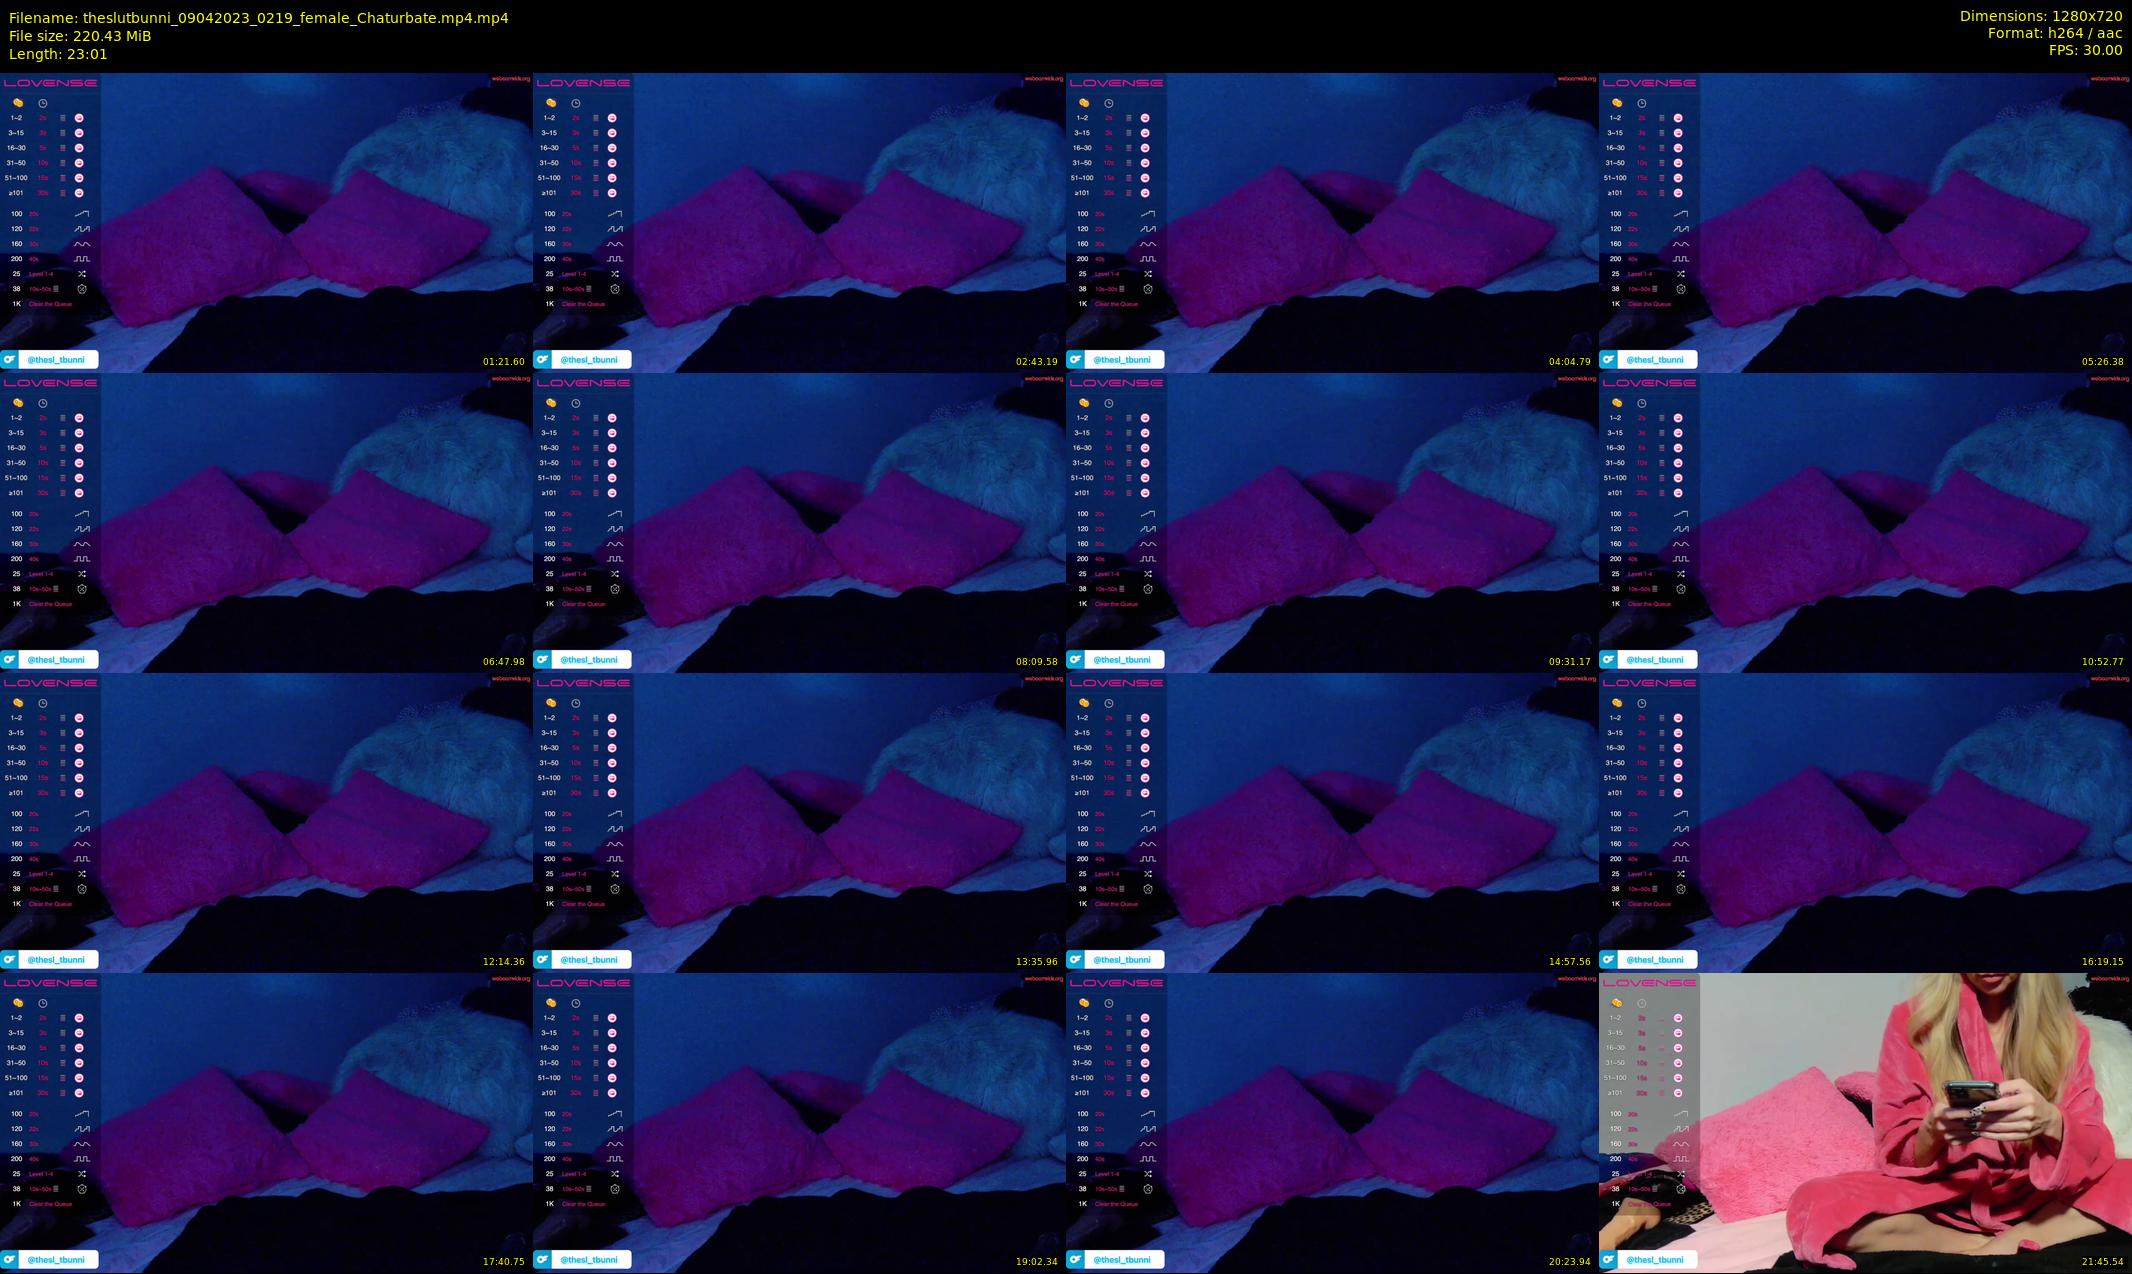Viewport: 2132px width, 1274px height.
Task: Click the 'FPS: 30.00' text
Action: click(x=2085, y=50)
